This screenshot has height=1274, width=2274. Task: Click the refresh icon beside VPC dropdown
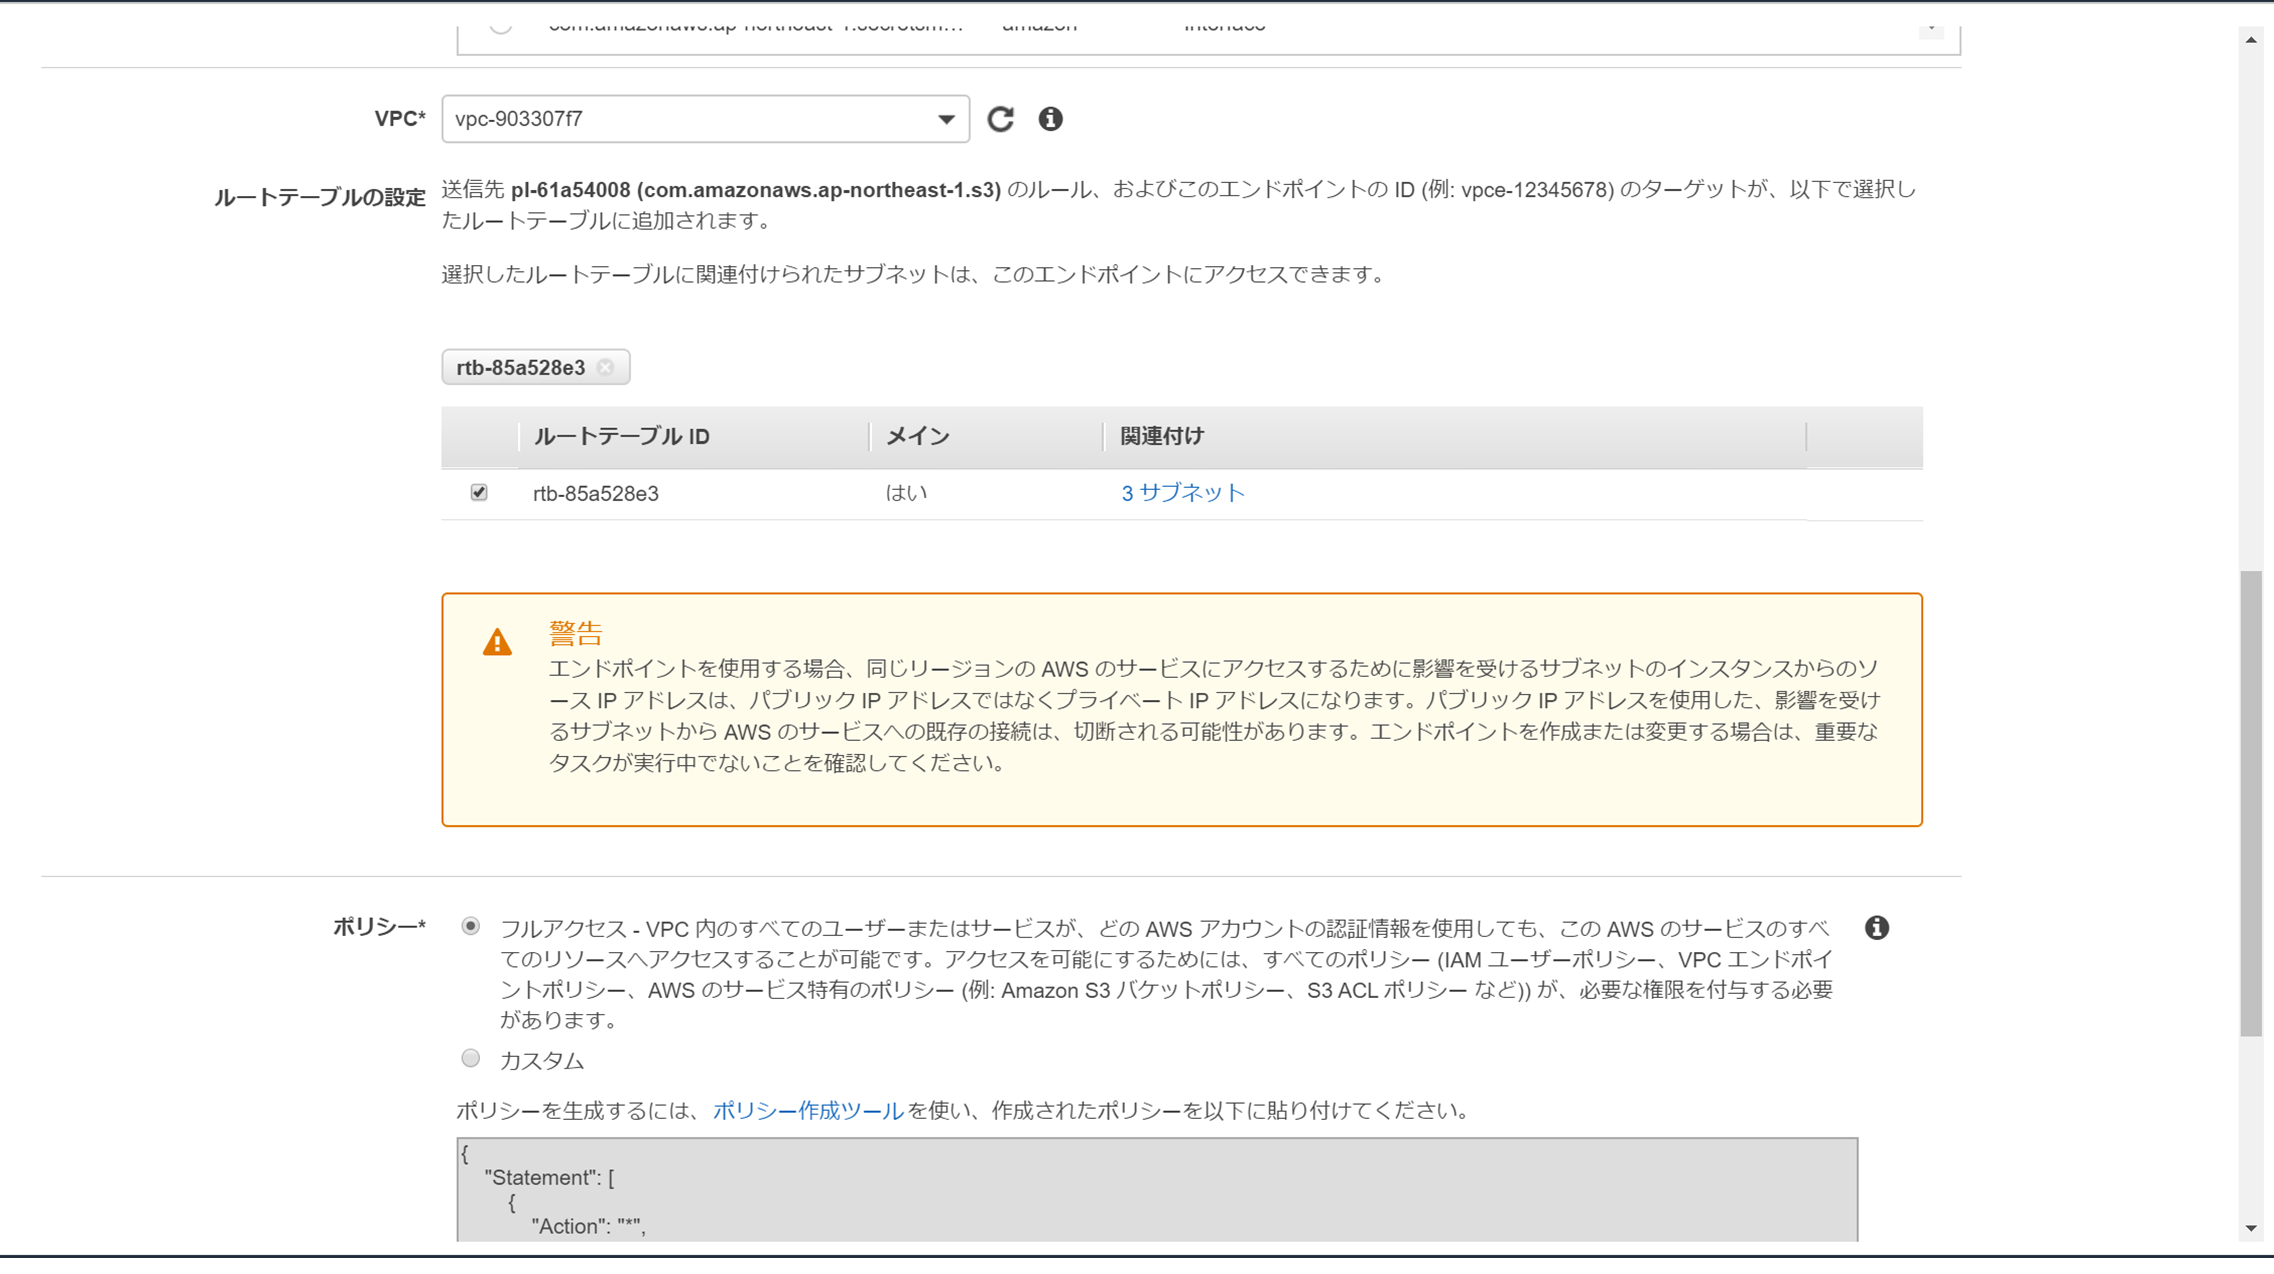[x=1000, y=119]
